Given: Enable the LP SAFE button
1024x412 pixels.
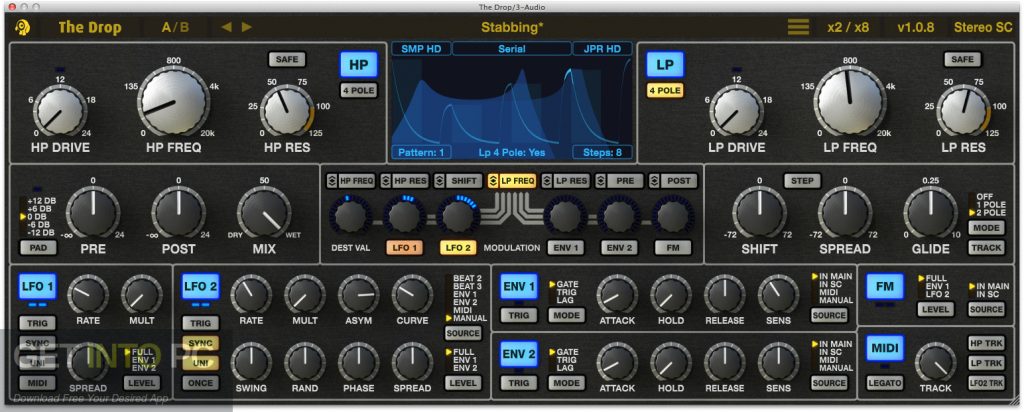Looking at the screenshot, I should click(x=962, y=59).
